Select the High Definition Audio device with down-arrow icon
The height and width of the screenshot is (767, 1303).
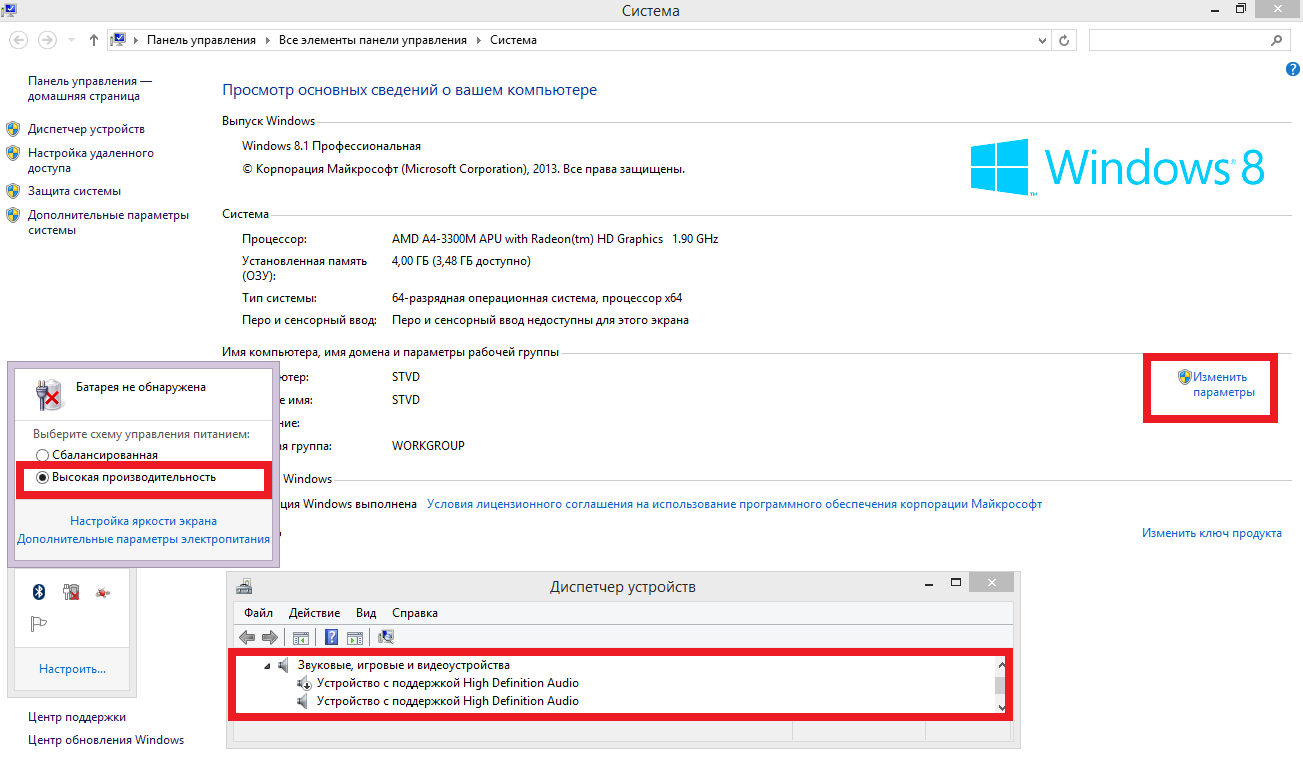(x=448, y=683)
